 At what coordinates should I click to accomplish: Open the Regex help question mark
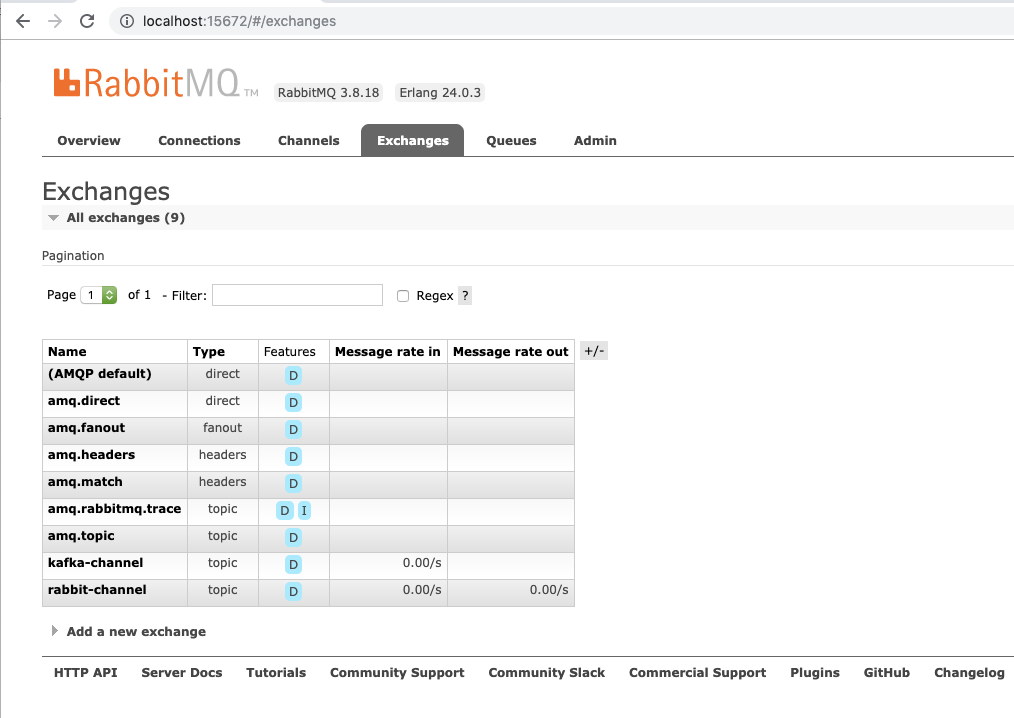463,295
